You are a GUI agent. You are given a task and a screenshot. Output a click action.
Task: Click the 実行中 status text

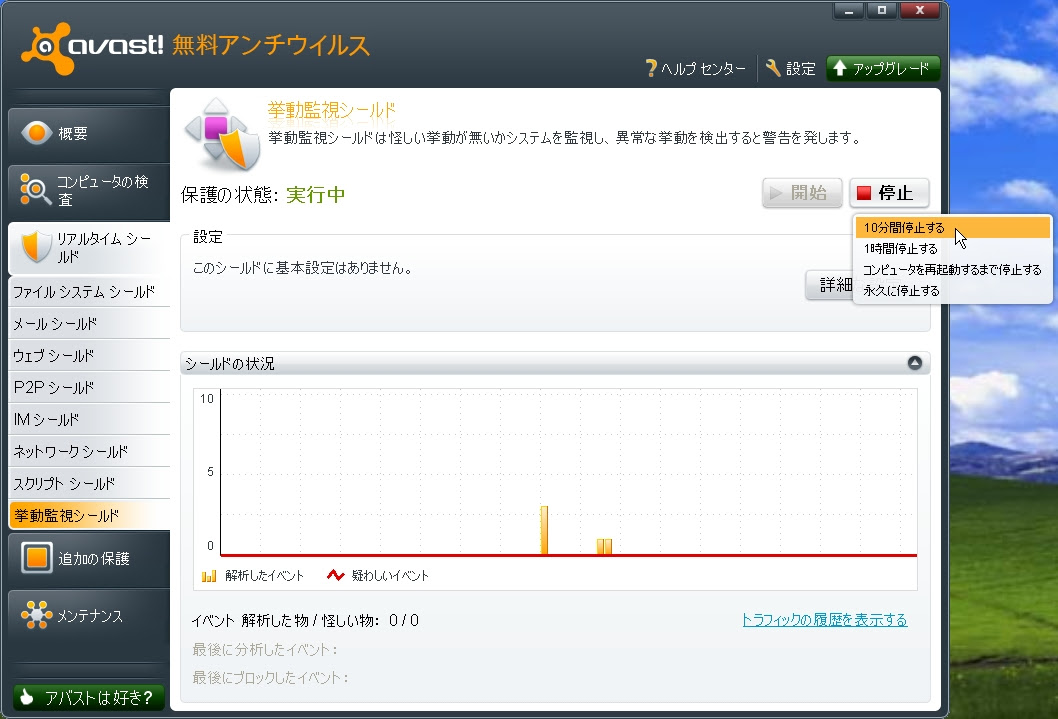[x=315, y=194]
